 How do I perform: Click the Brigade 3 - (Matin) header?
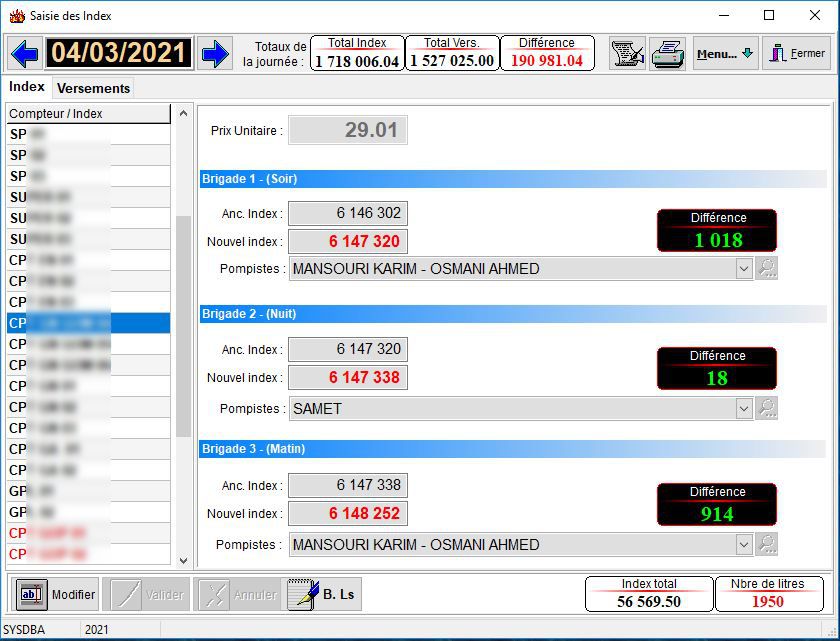513,449
